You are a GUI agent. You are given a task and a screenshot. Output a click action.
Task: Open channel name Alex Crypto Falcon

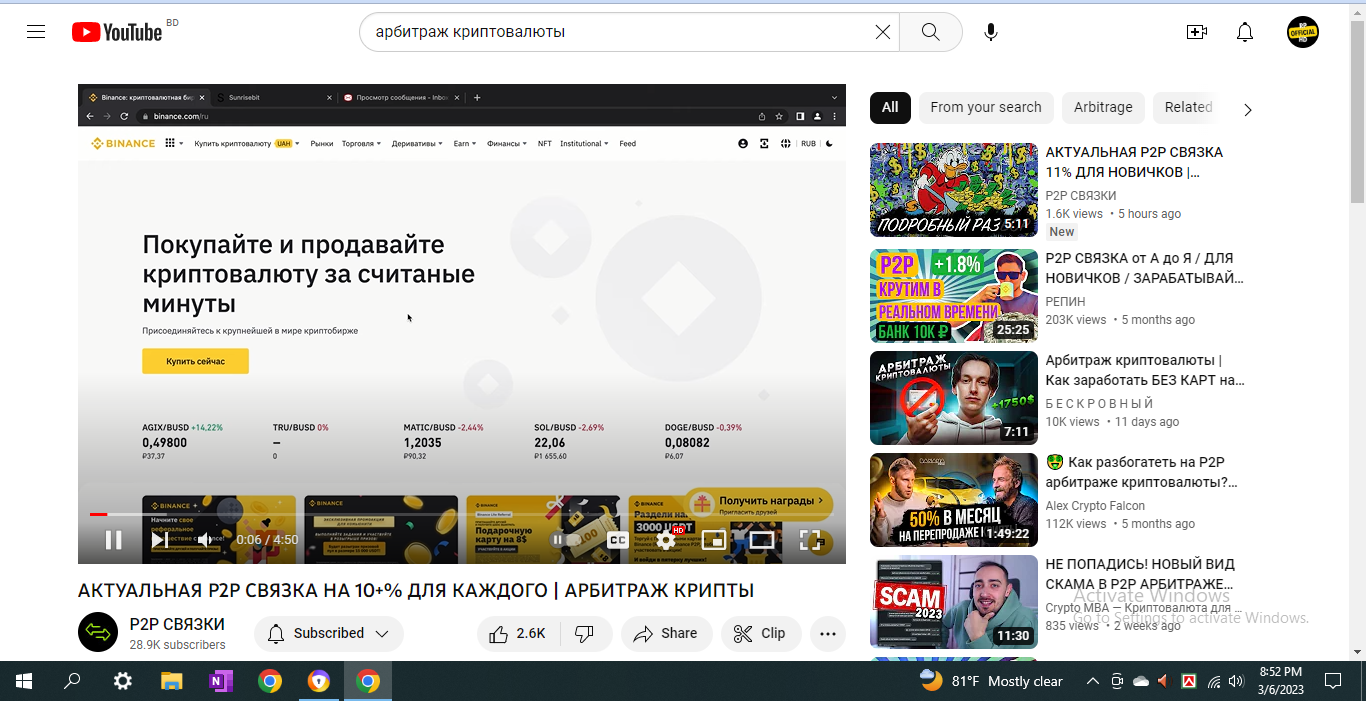(x=1096, y=505)
